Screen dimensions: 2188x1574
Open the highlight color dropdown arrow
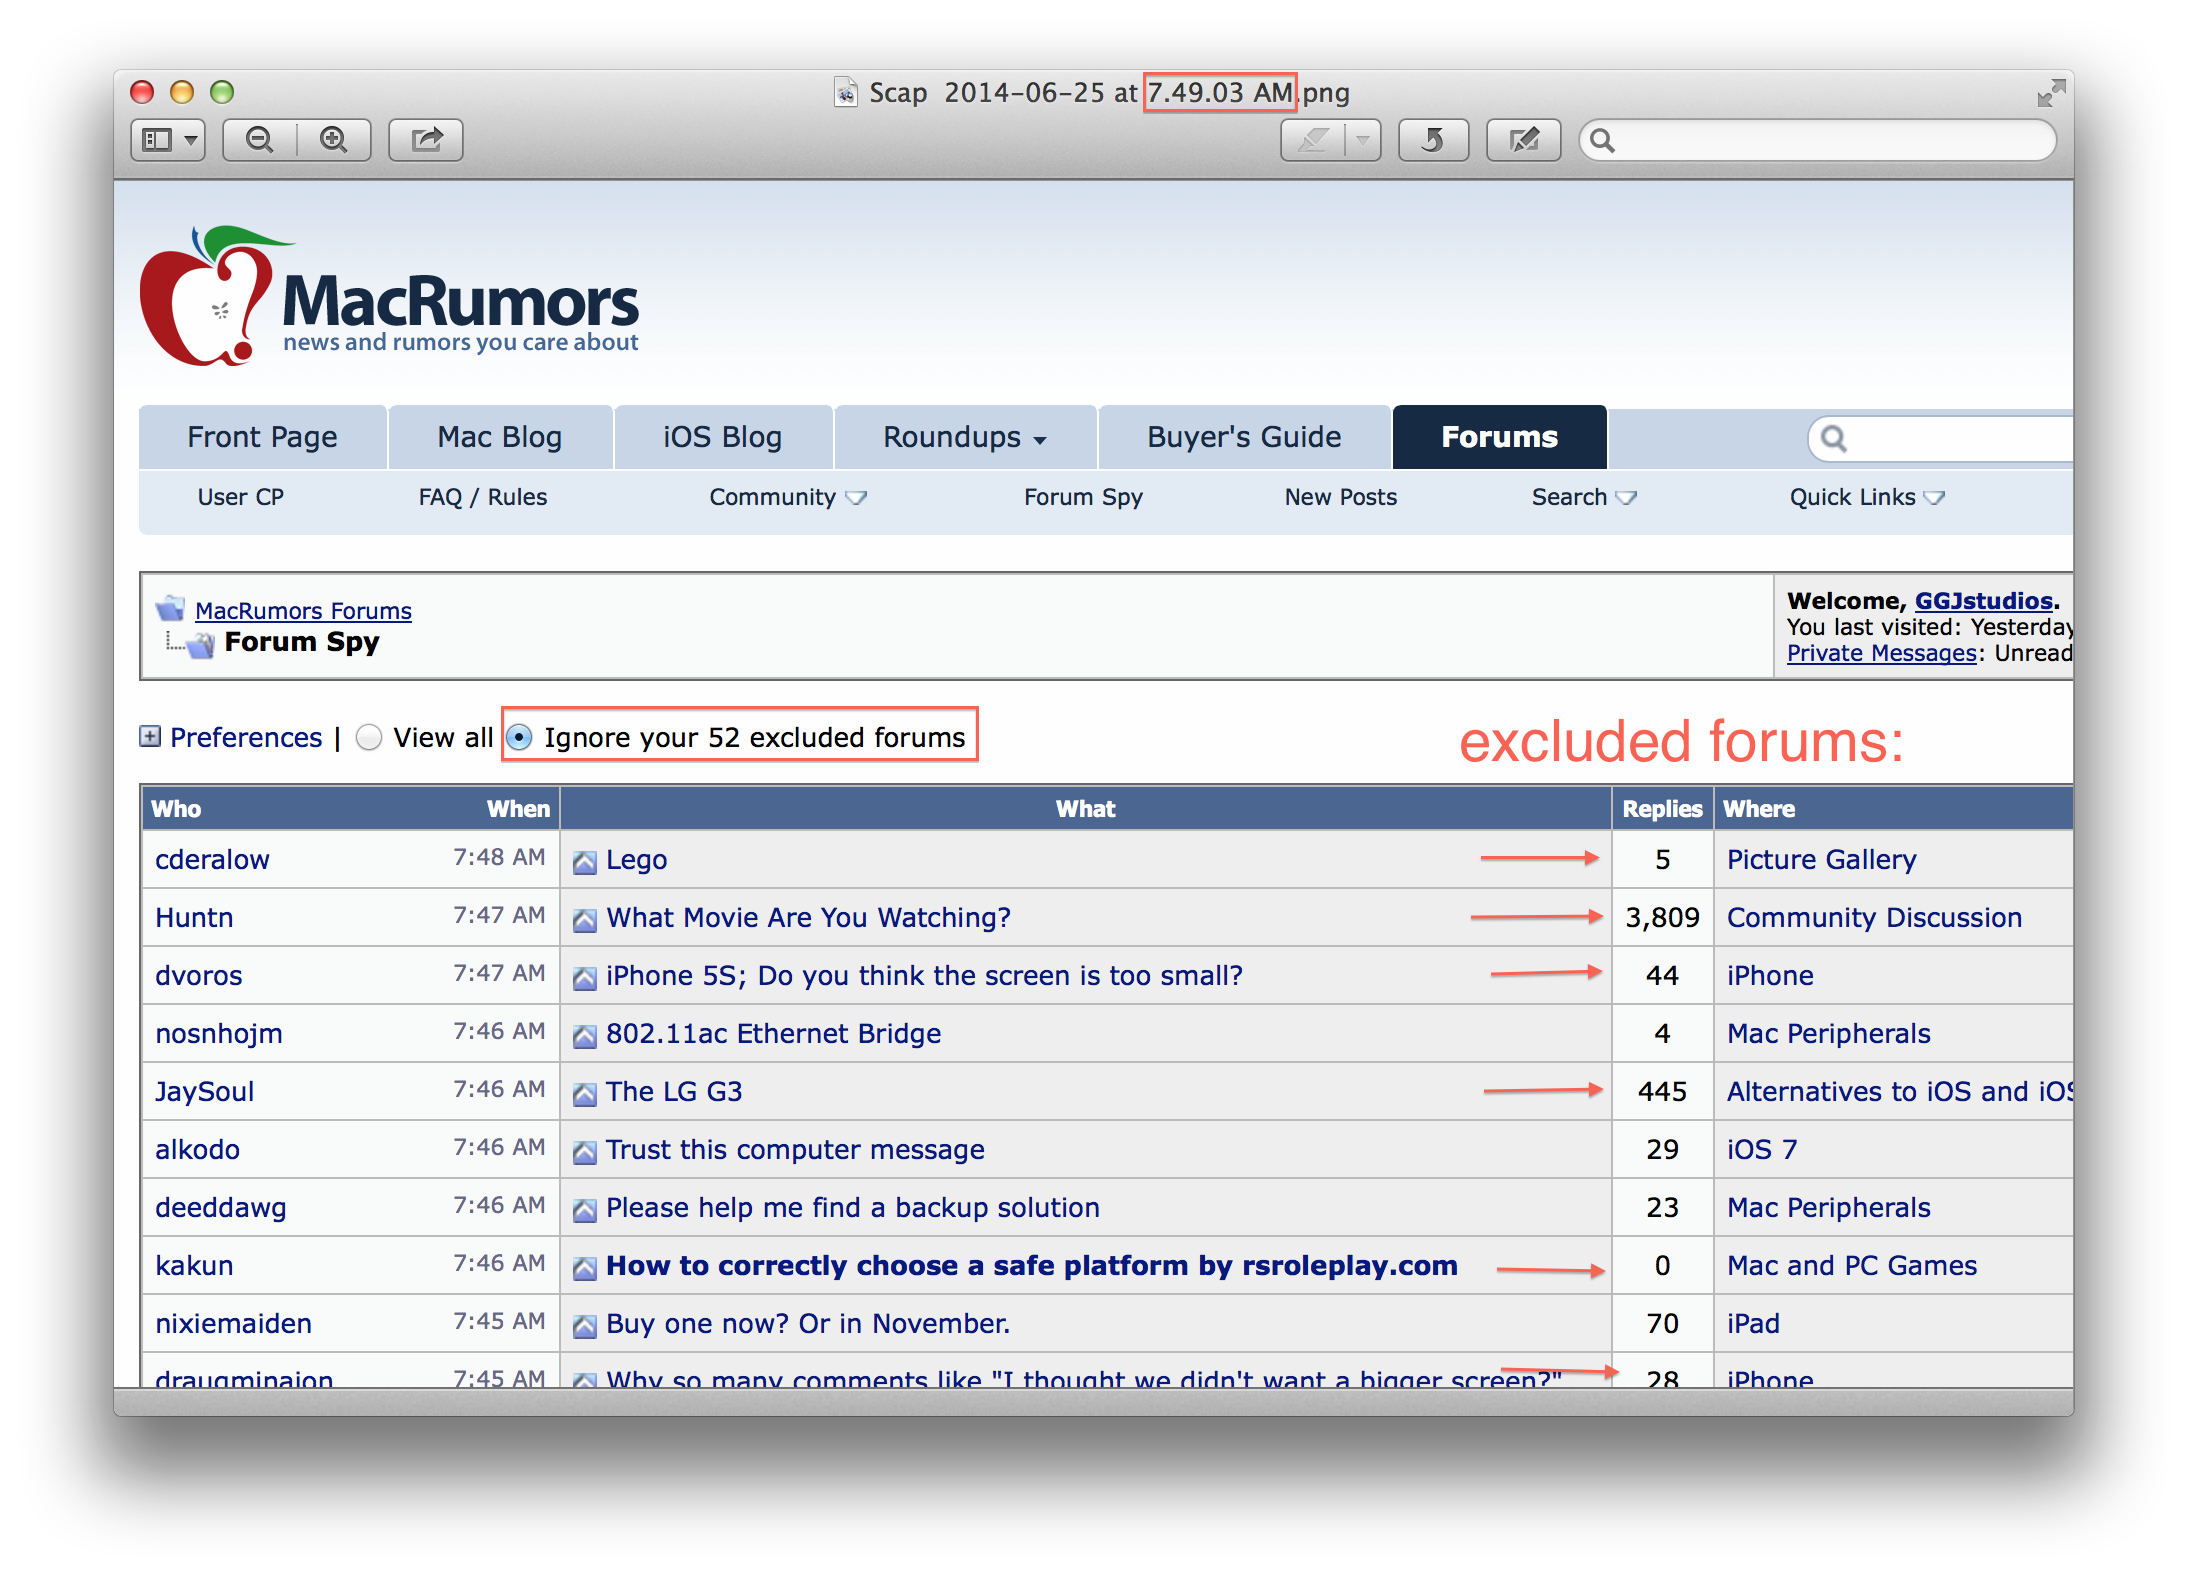[1363, 140]
